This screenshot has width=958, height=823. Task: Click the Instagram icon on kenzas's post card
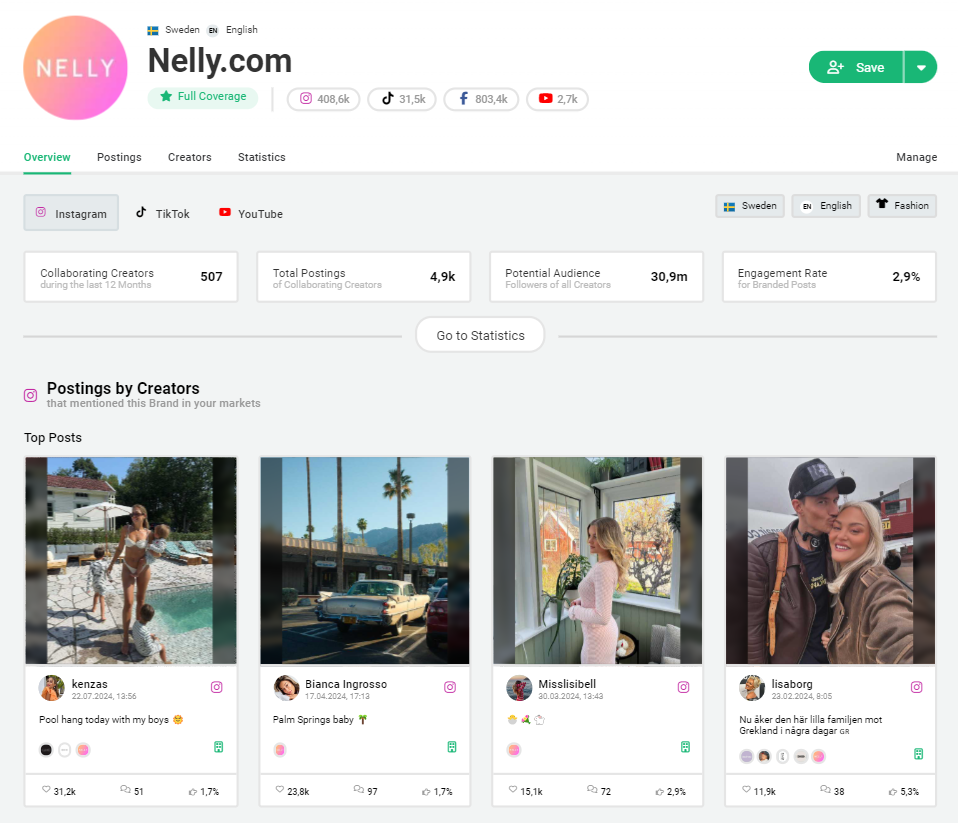click(216, 687)
